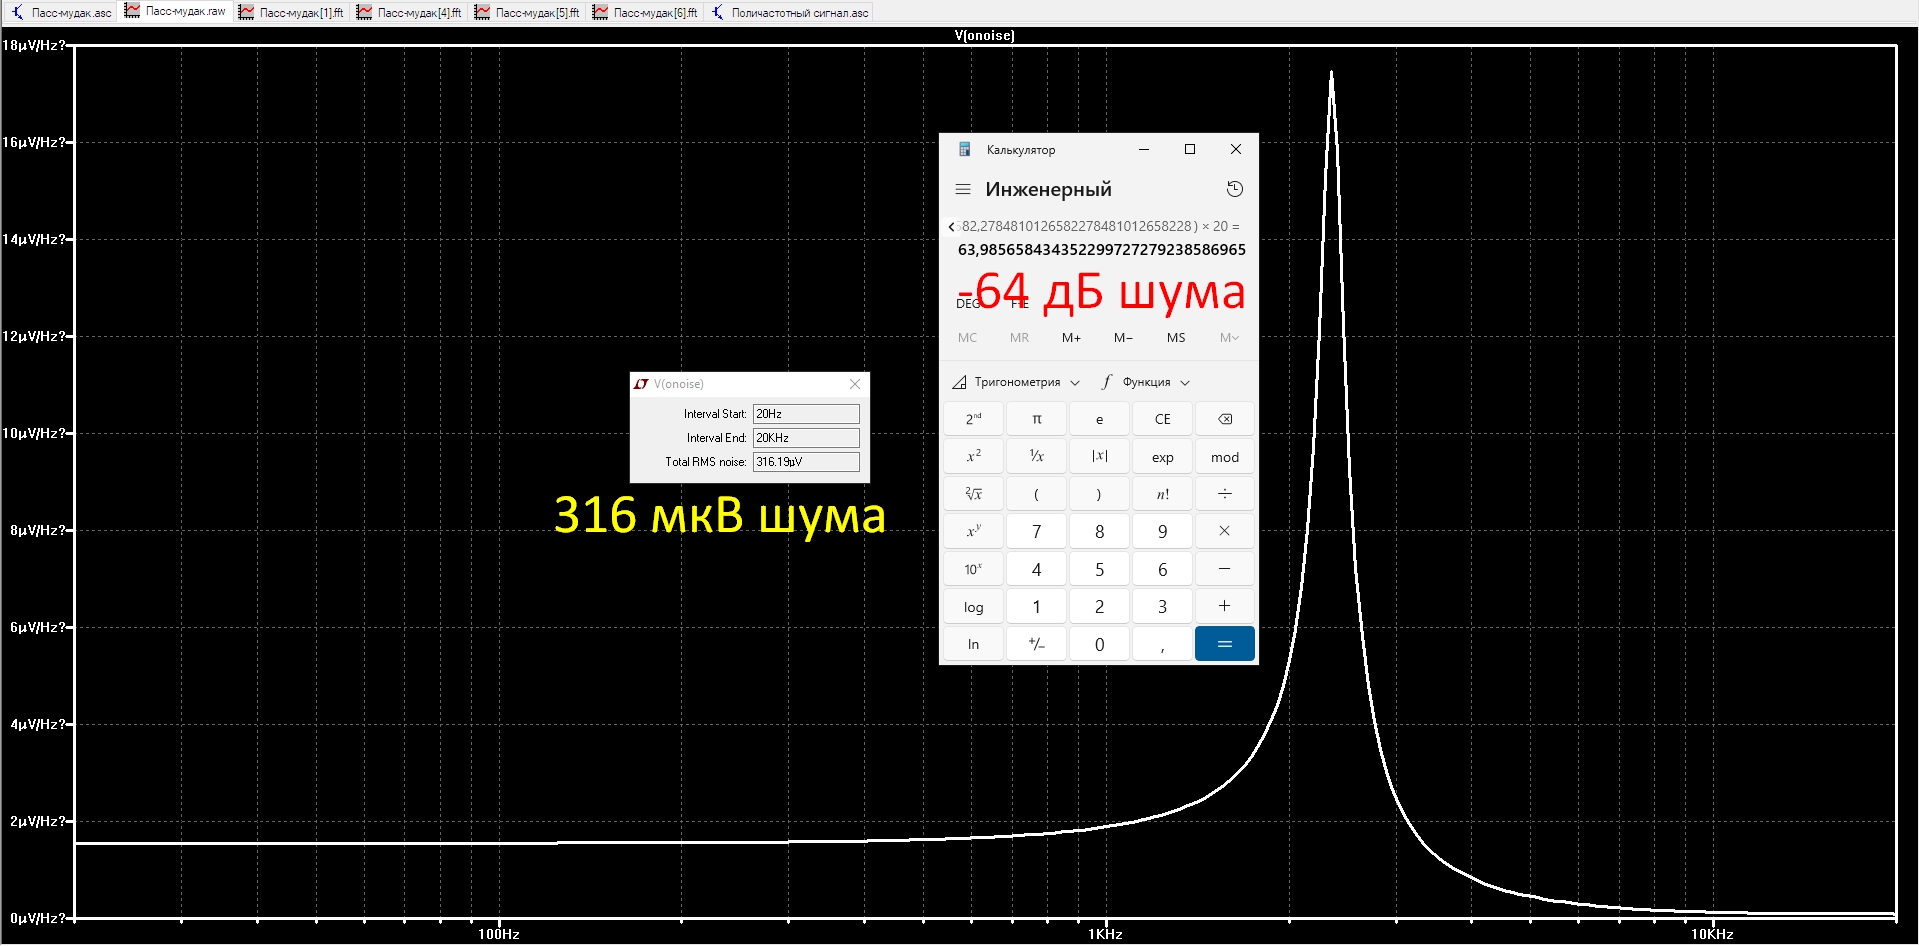This screenshot has height=946, width=1919.
Task: Click the ln natural log button
Action: pos(973,644)
